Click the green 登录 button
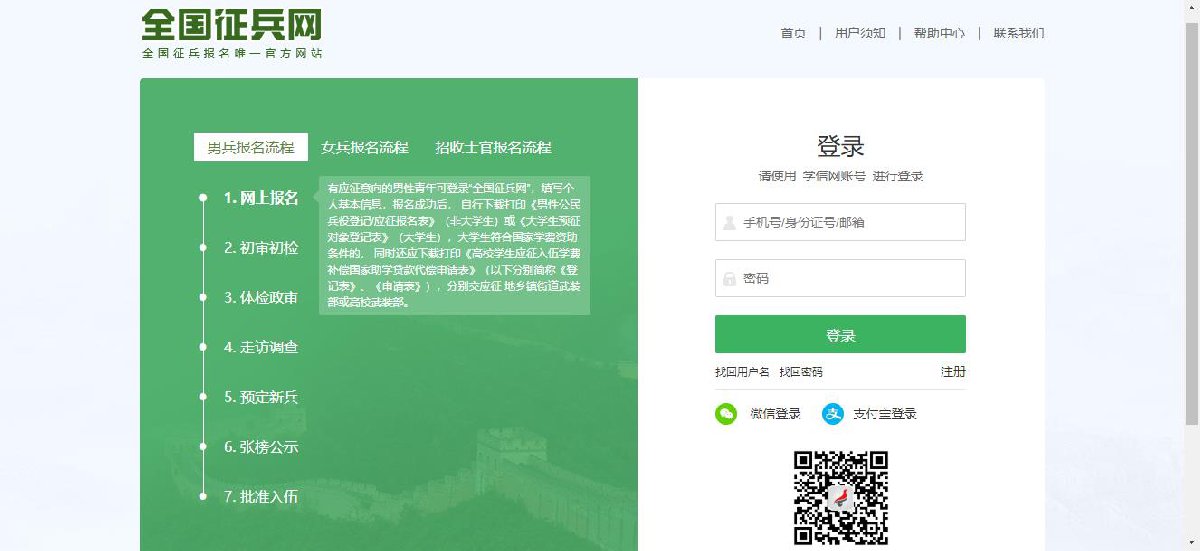The height and width of the screenshot is (551, 1200). pyautogui.click(x=840, y=334)
